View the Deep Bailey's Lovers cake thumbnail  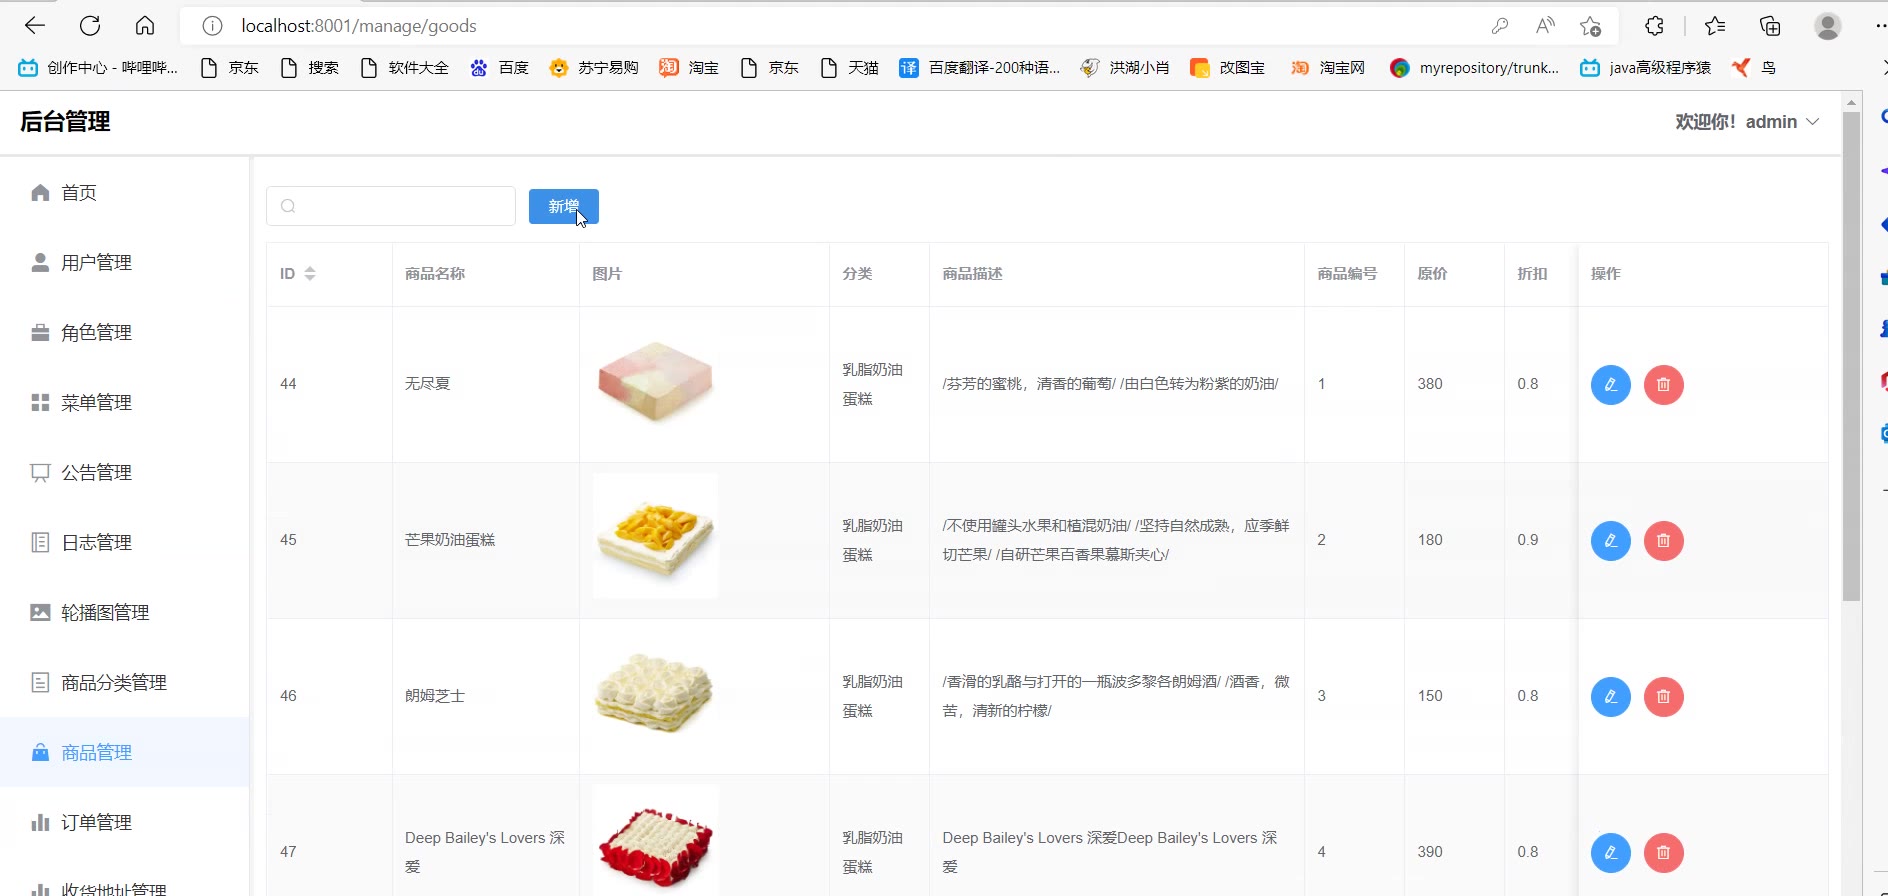coord(655,840)
